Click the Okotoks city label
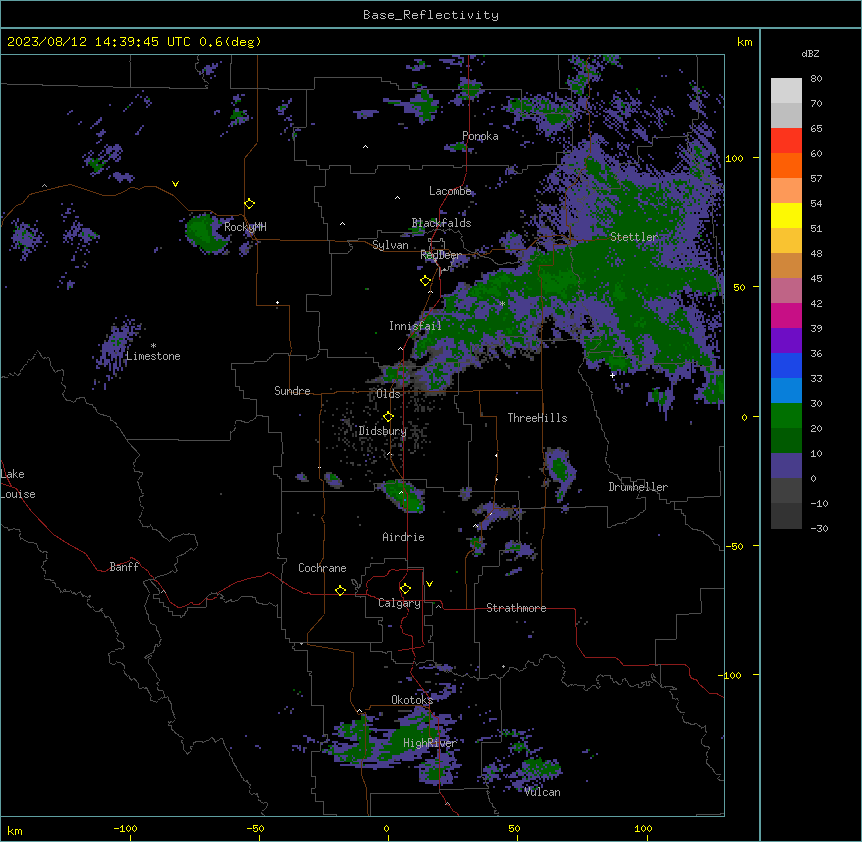 (412, 700)
